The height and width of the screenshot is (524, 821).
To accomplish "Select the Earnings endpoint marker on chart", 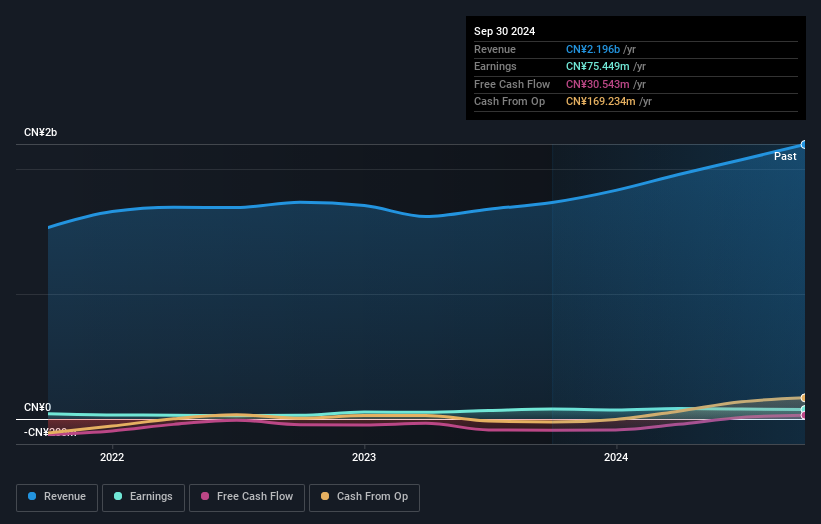I will (x=804, y=409).
